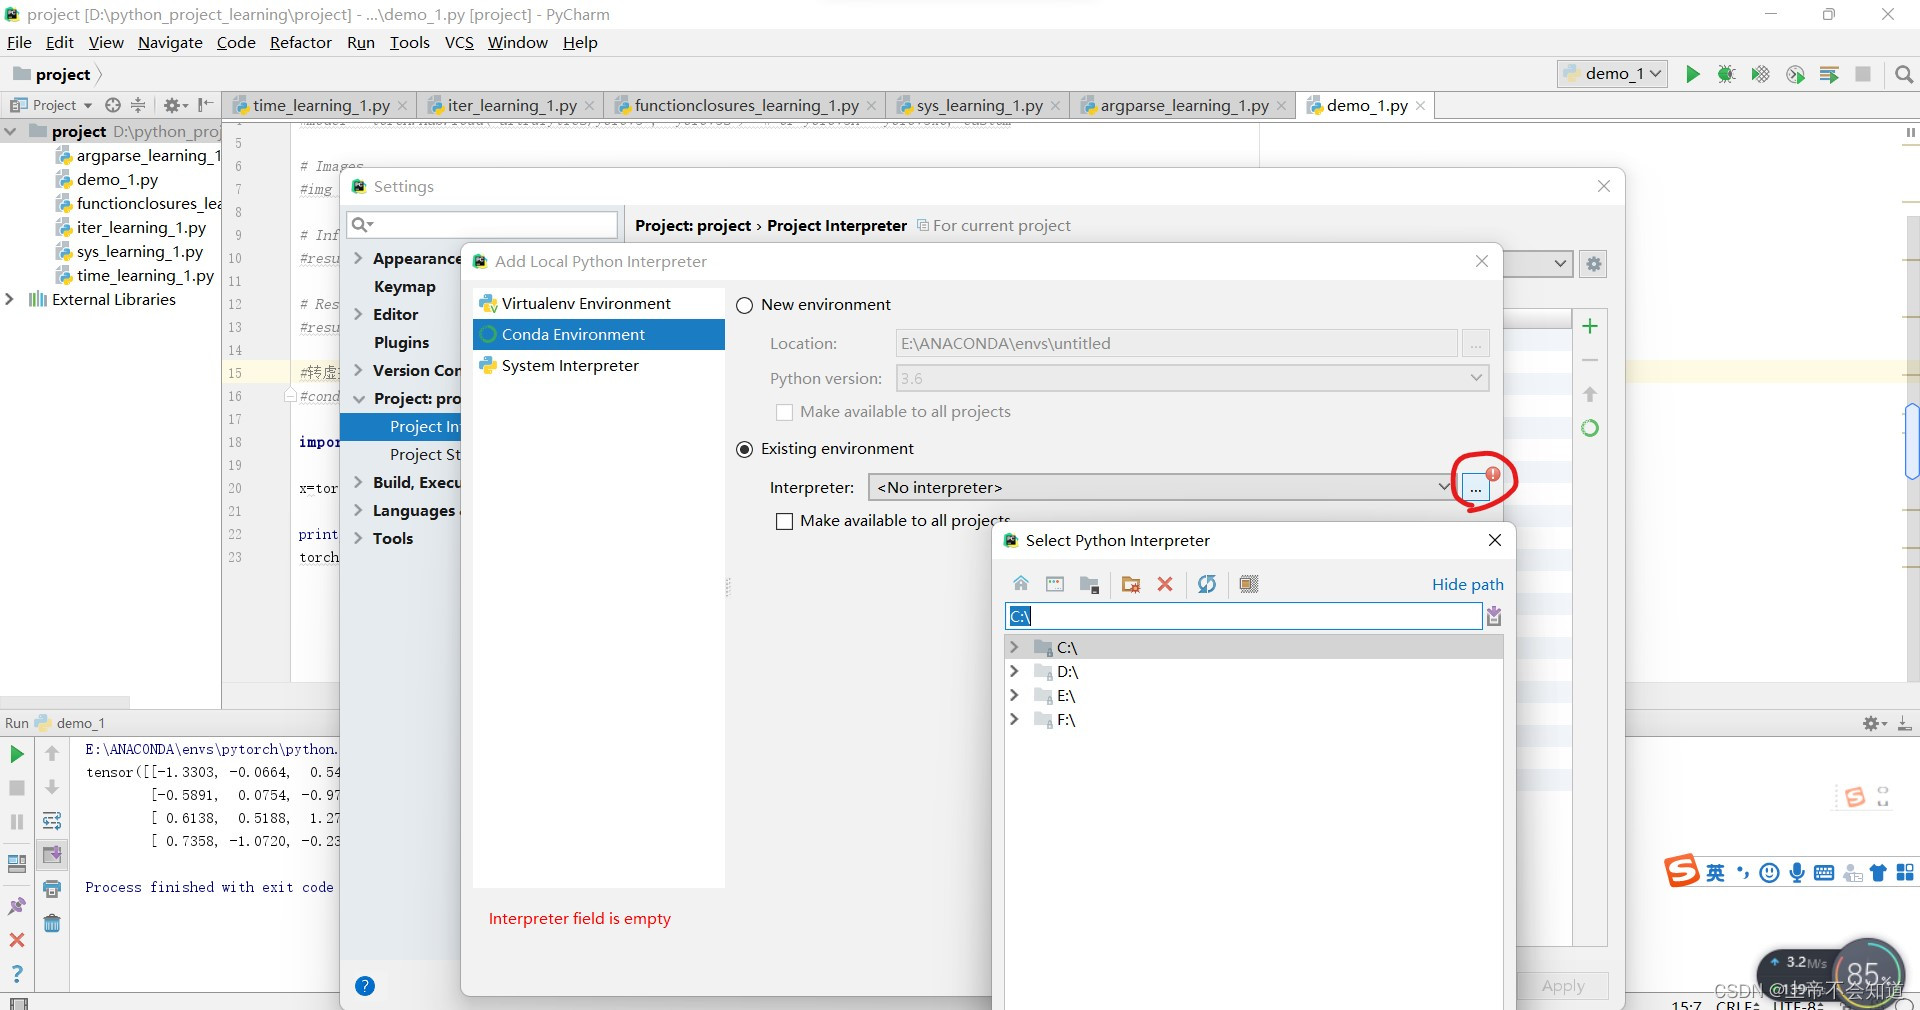The width and height of the screenshot is (1920, 1010).
Task: Print the Run console output
Action: coord(52,888)
